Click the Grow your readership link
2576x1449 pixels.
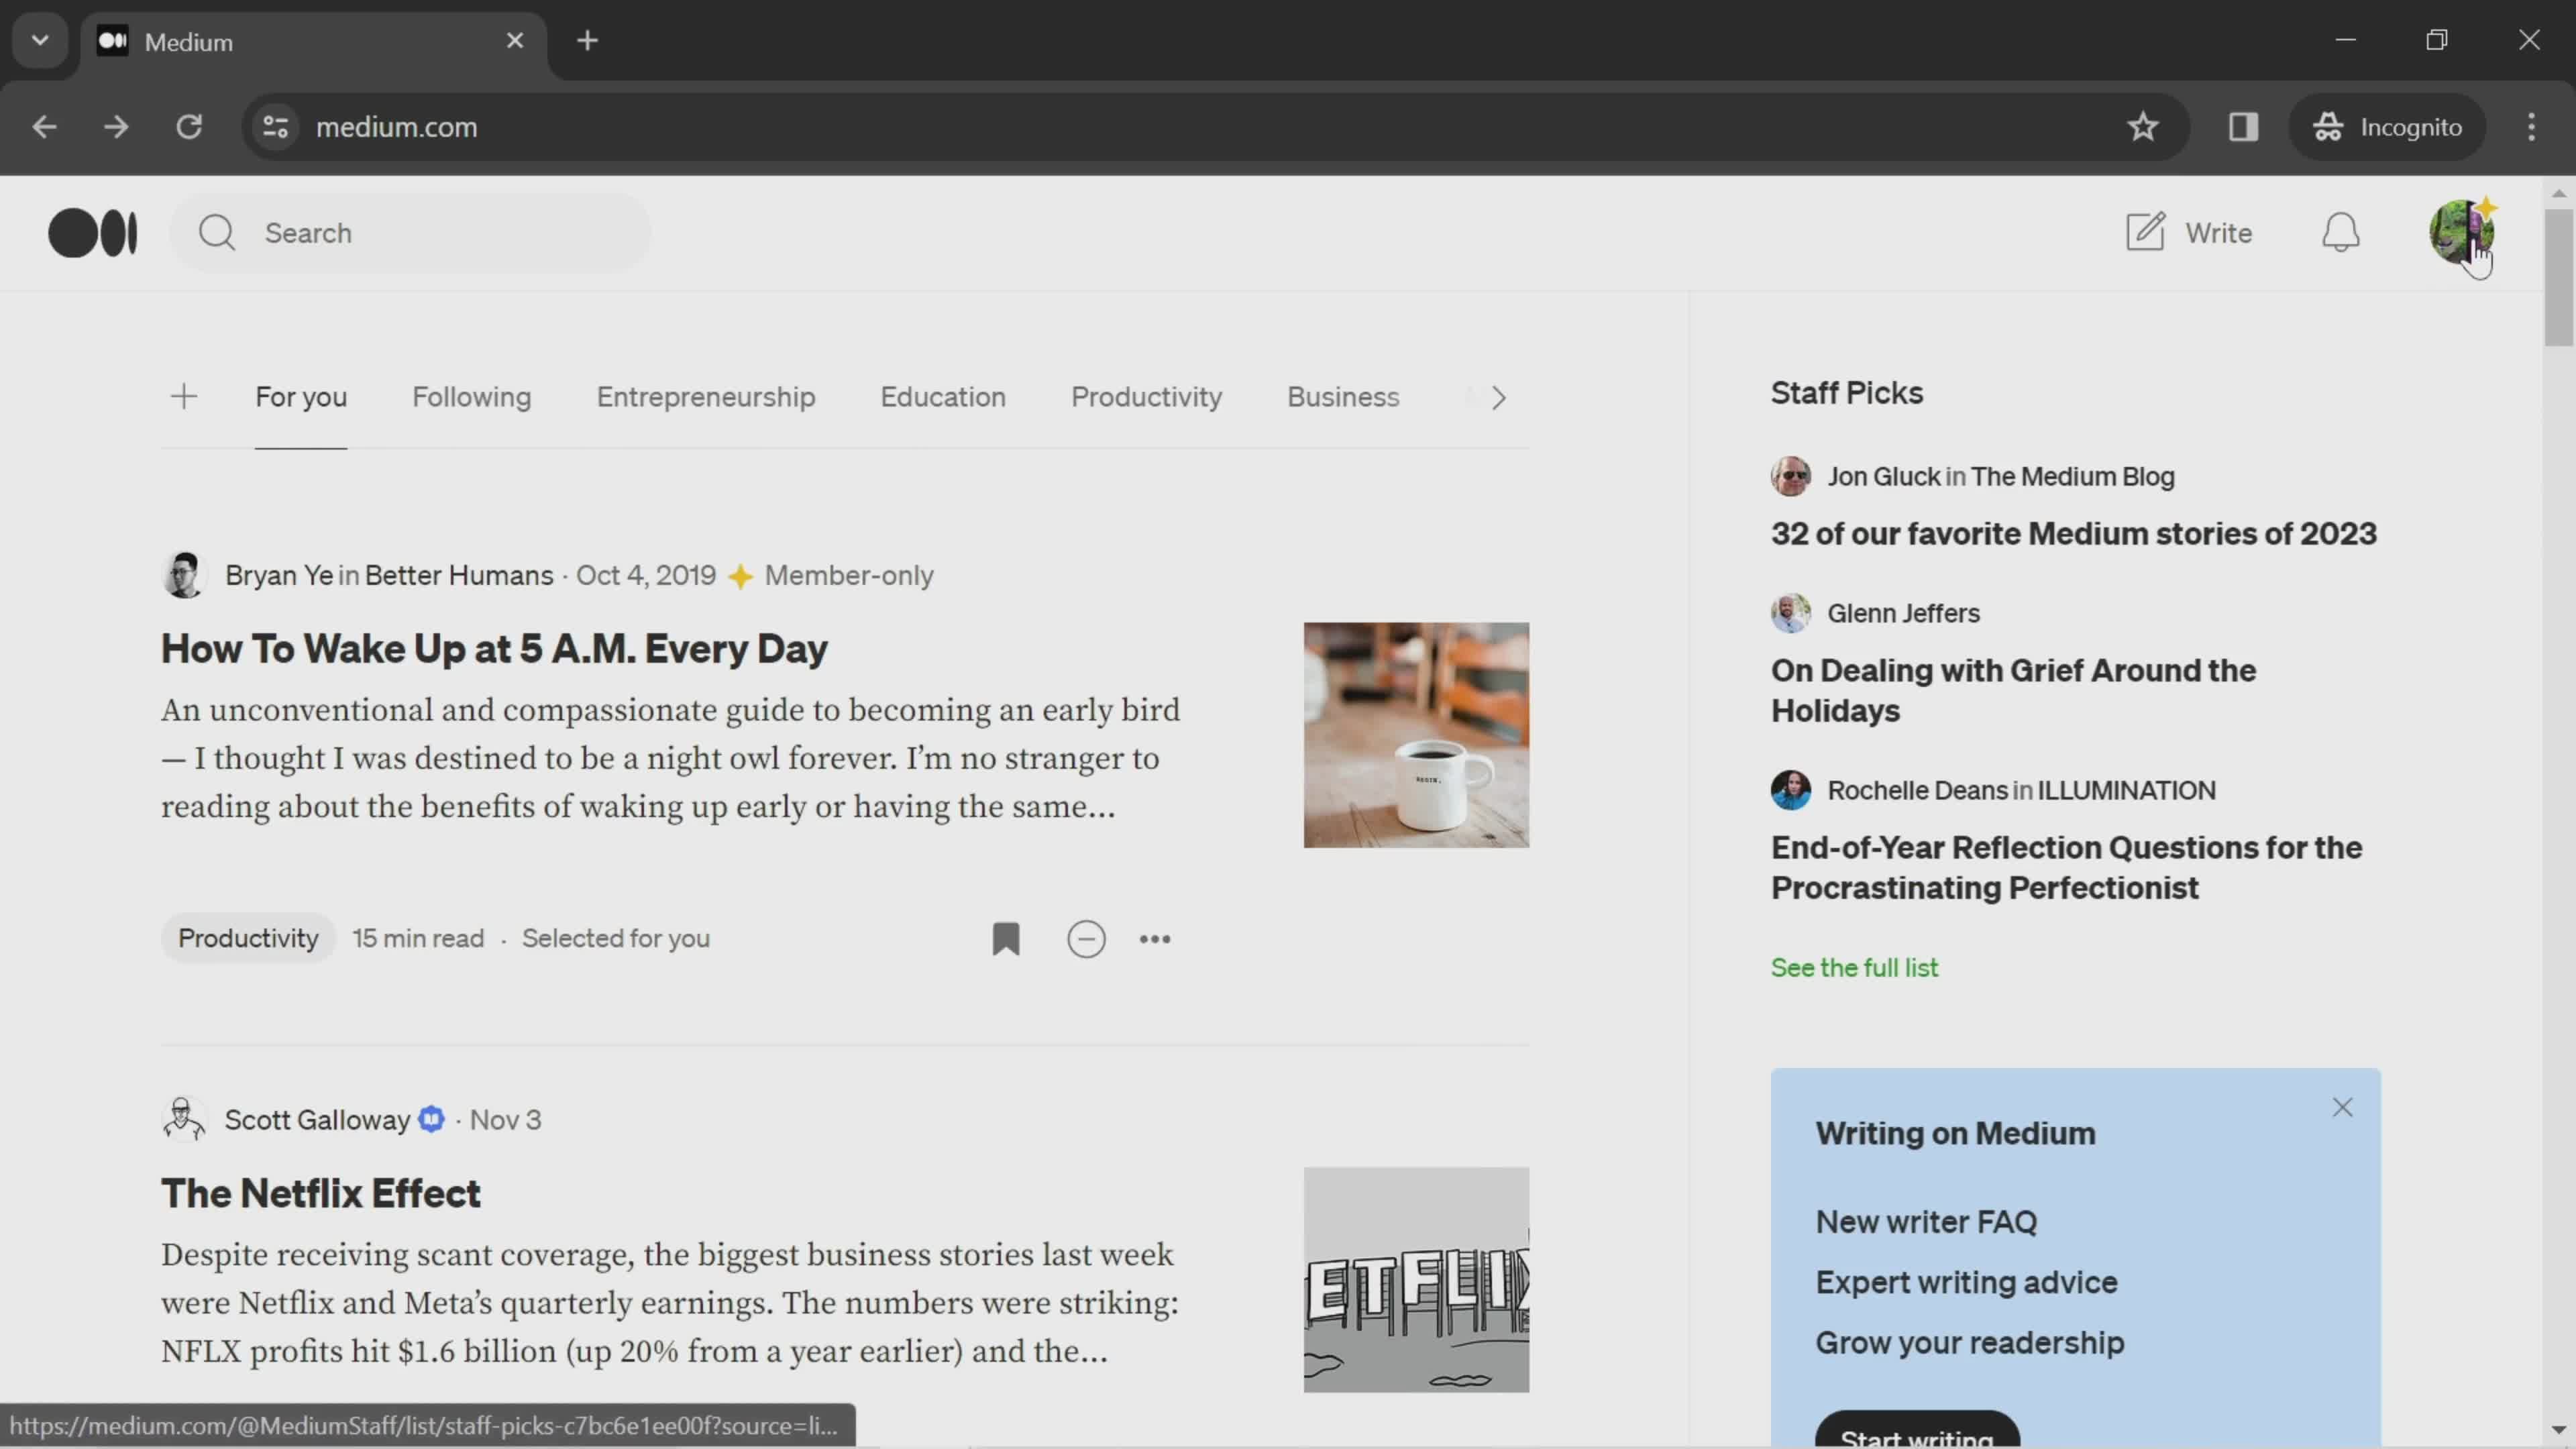point(1969,1343)
